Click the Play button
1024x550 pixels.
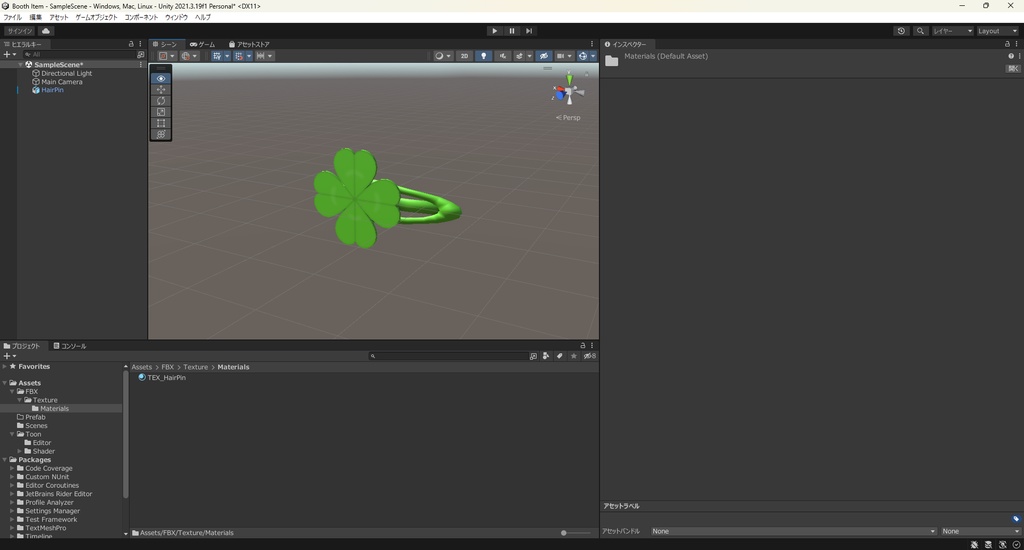(494, 31)
